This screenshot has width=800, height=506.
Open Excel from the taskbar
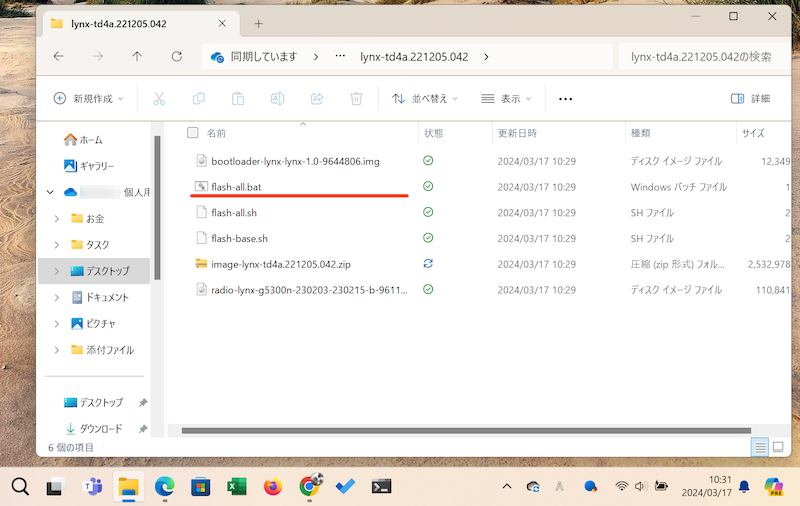pyautogui.click(x=236, y=486)
